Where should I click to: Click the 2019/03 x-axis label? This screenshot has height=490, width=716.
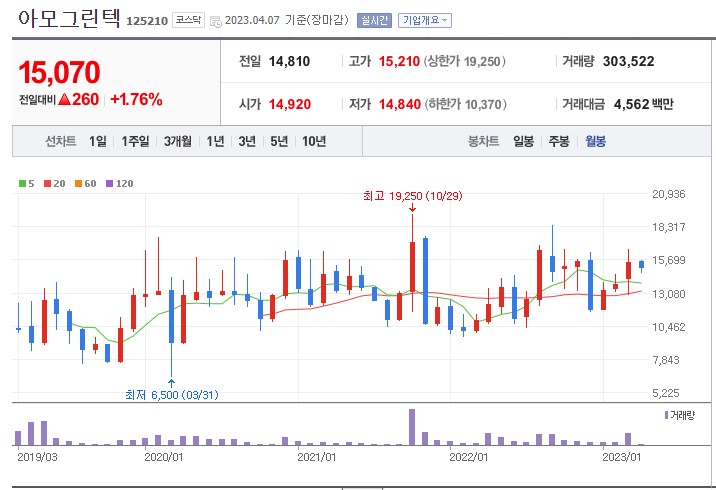pos(37,457)
